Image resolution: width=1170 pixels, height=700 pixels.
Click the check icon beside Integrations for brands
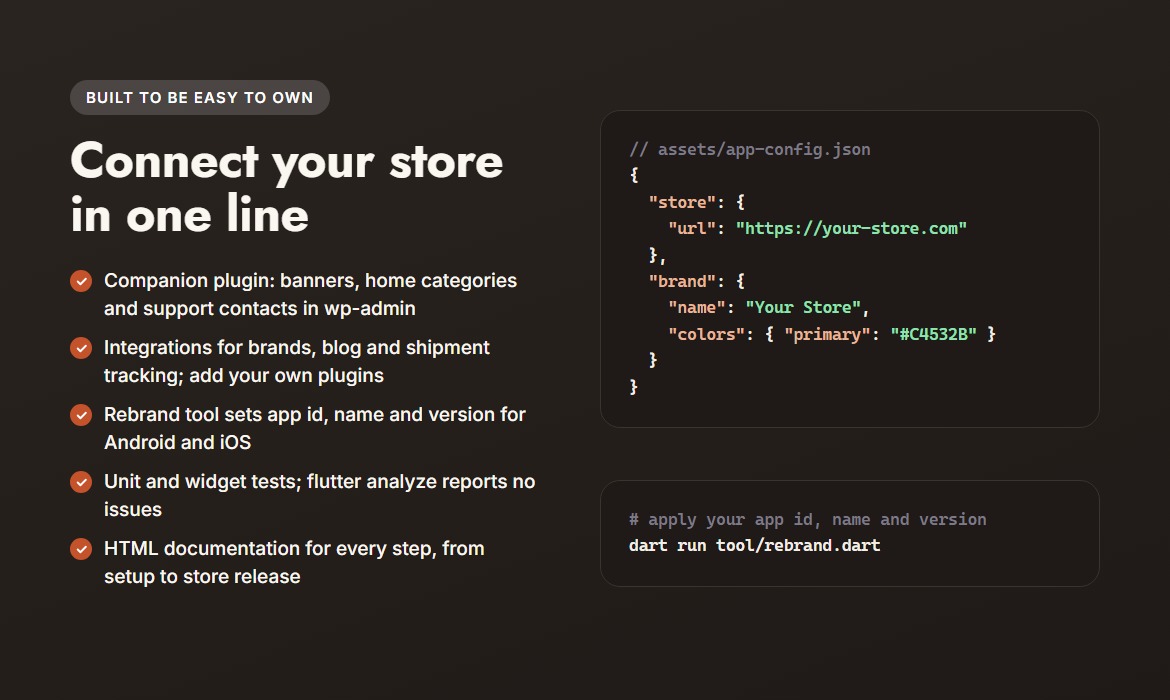click(81, 348)
